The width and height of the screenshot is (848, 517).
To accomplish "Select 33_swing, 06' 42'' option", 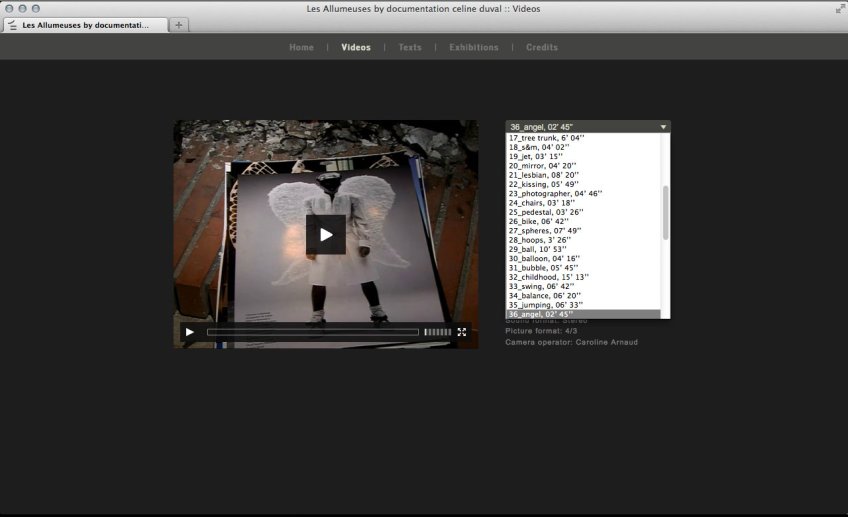I will click(x=583, y=286).
